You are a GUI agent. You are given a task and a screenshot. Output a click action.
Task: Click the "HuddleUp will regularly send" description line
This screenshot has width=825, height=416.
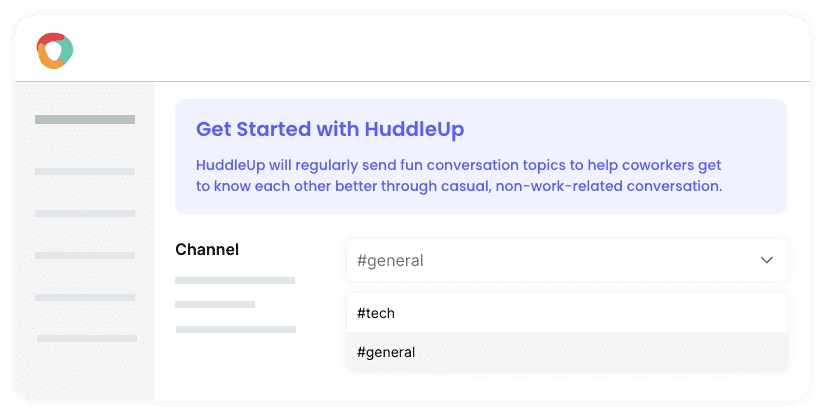(458, 164)
